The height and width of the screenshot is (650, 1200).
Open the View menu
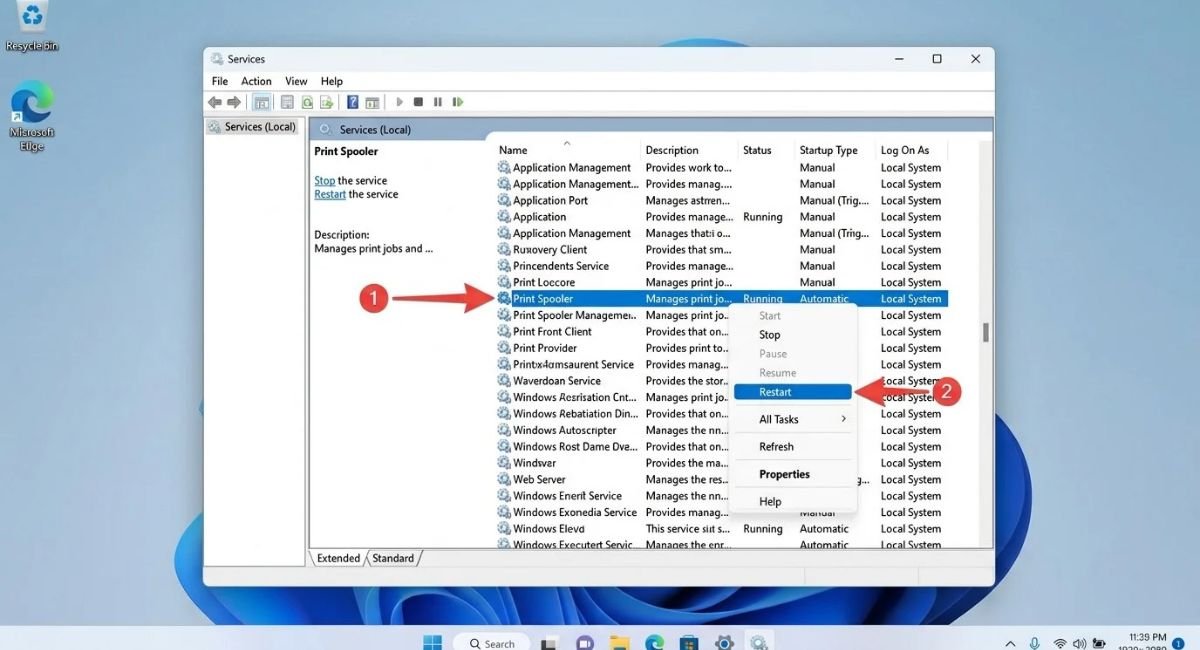pyautogui.click(x=296, y=81)
